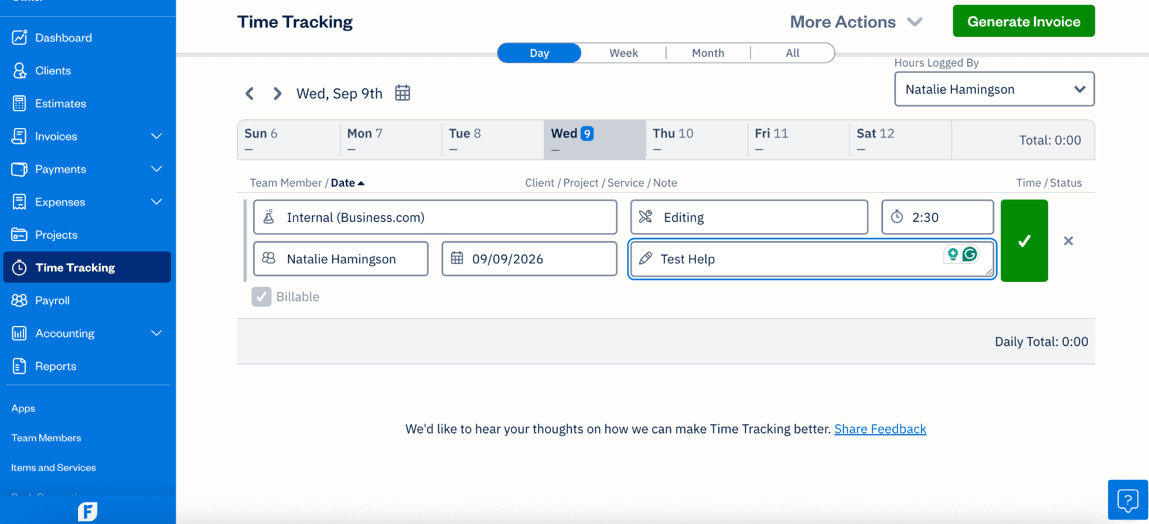This screenshot has width=1149, height=524.
Task: Select Sun 6 in the week strip
Action: (289, 140)
